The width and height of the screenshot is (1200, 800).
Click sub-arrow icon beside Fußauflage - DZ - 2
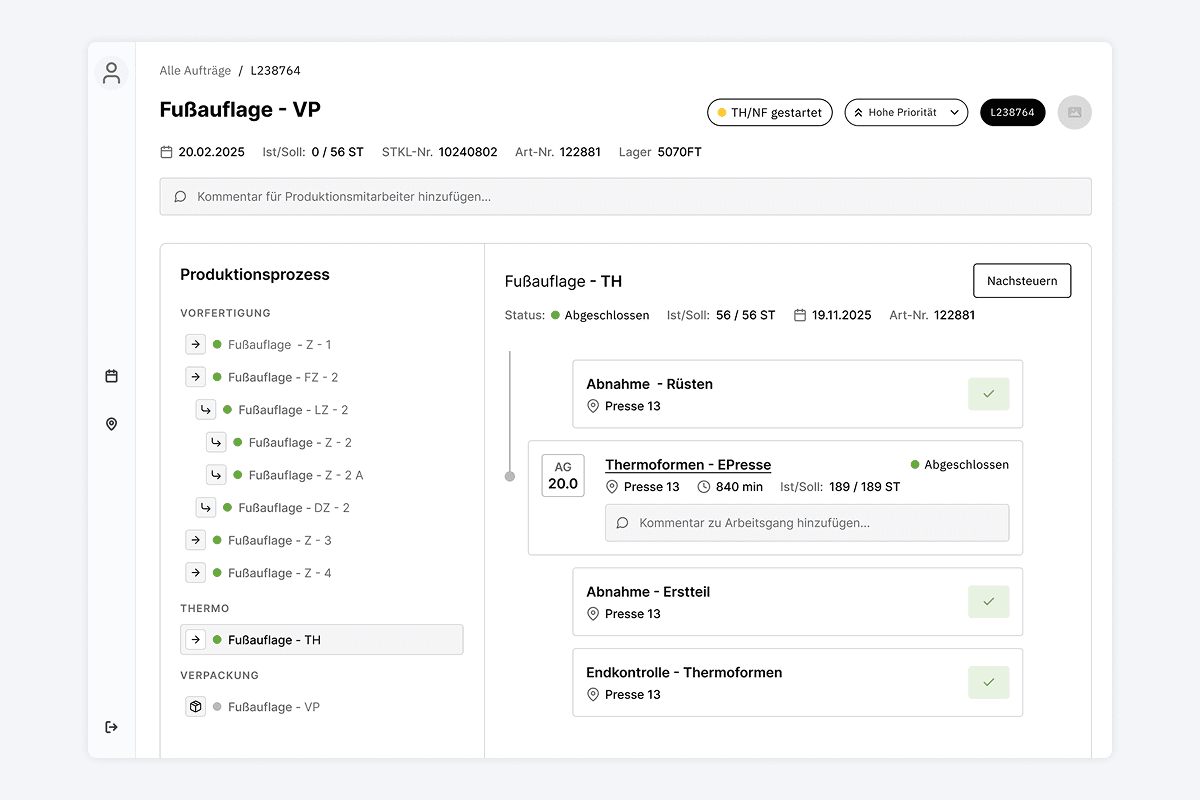click(x=205, y=508)
